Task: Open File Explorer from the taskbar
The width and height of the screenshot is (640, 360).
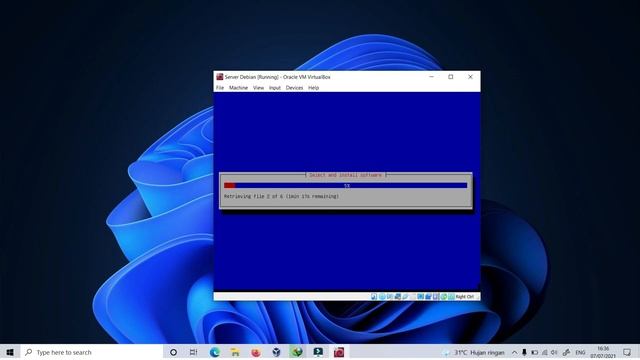Action: click(235, 352)
